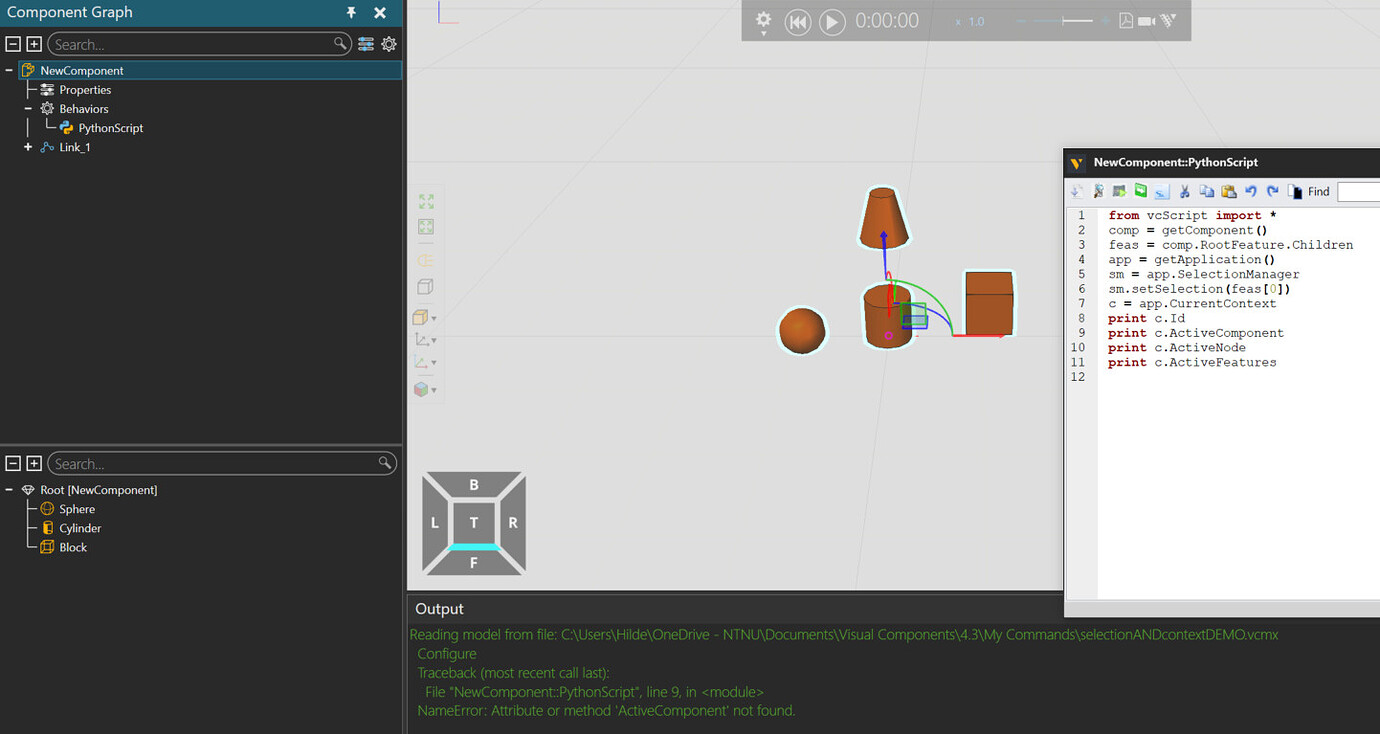Viewport: 1380px width, 734px height.
Task: Pin the Component Graph panel
Action: pyautogui.click(x=351, y=12)
